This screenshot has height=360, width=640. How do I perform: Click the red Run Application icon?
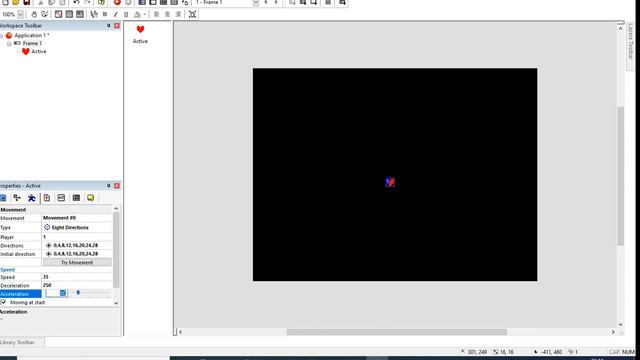pos(117,2)
